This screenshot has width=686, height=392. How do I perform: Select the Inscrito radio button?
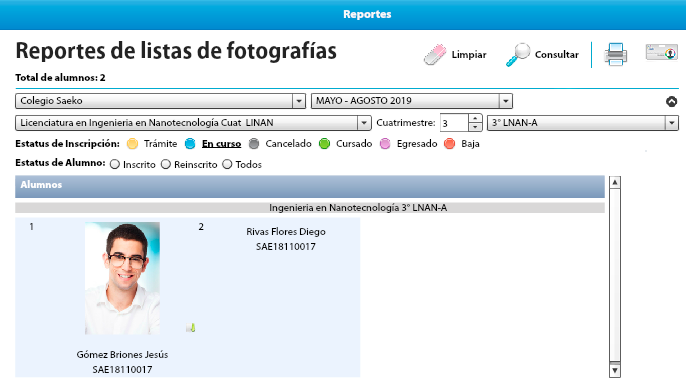(x=115, y=164)
